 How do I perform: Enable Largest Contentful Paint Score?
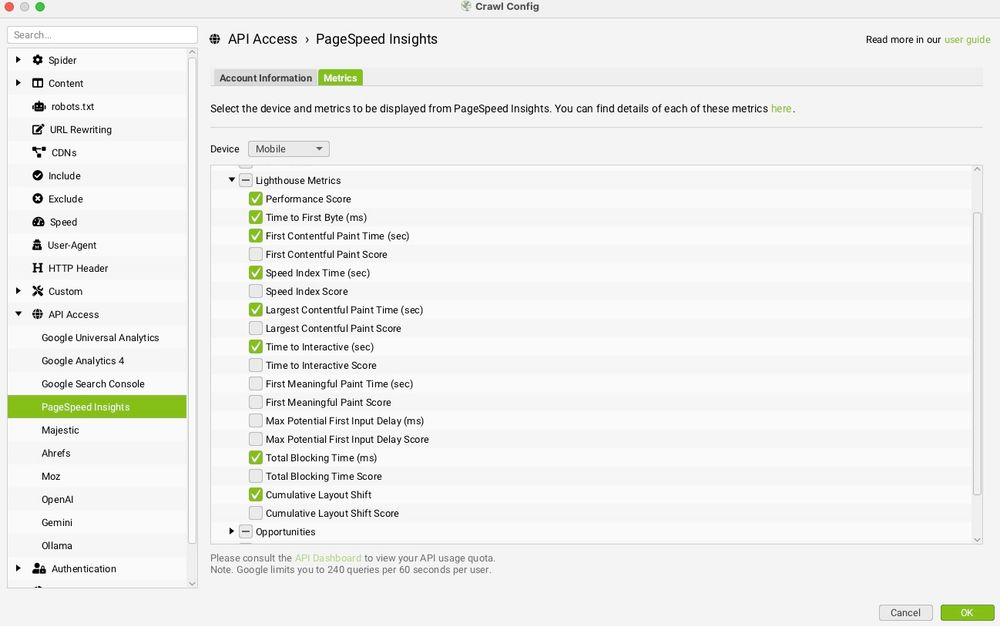click(x=256, y=328)
